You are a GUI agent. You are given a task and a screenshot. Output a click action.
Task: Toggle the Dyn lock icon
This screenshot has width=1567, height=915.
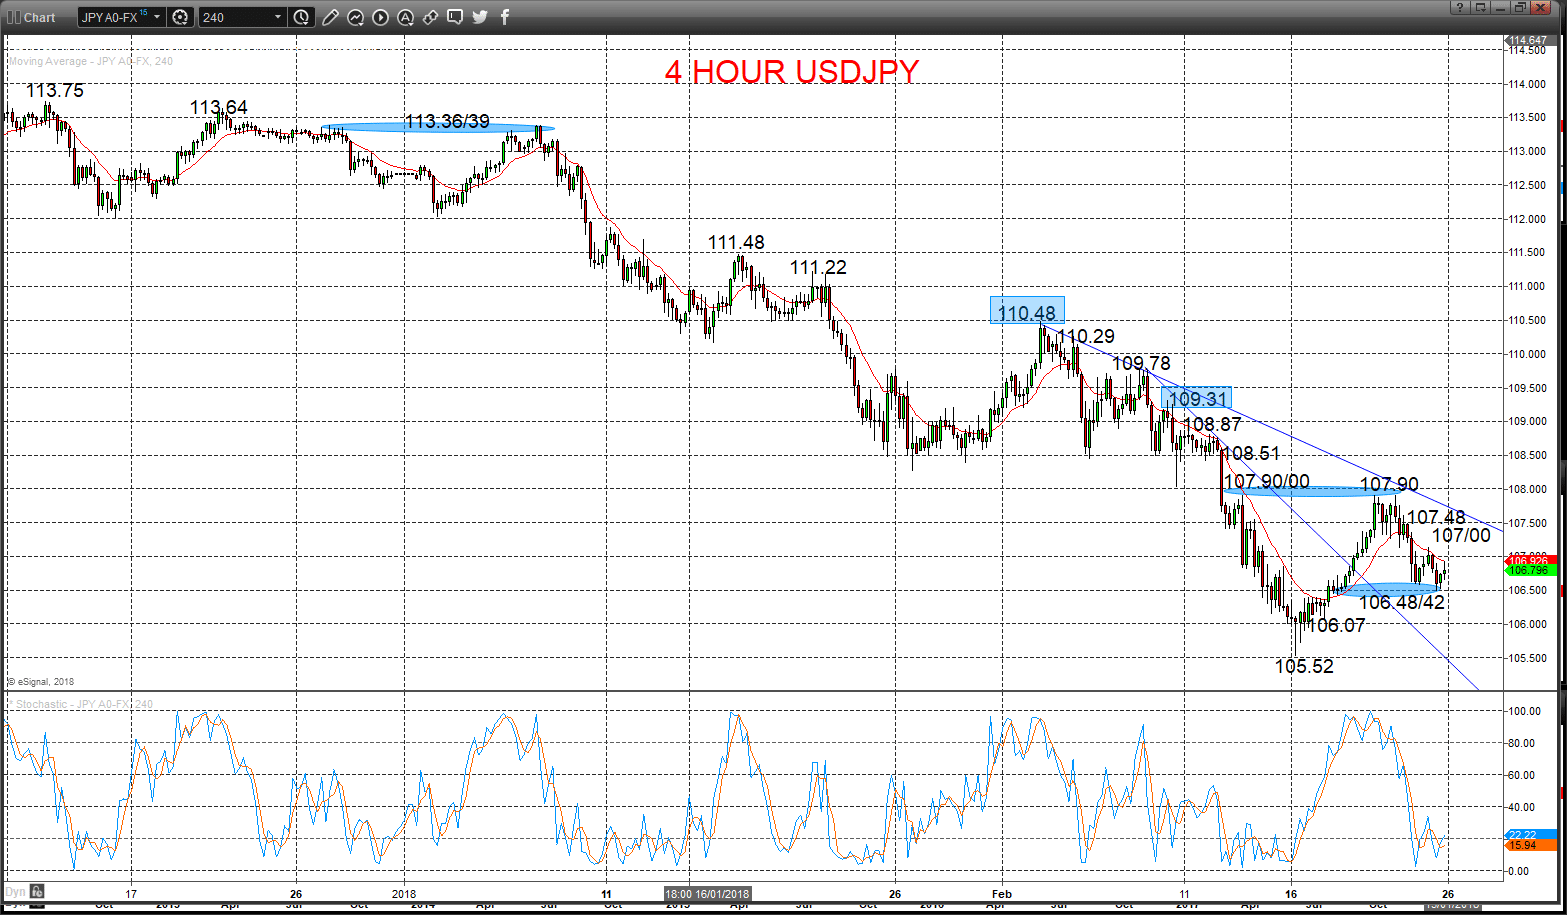click(x=36, y=891)
